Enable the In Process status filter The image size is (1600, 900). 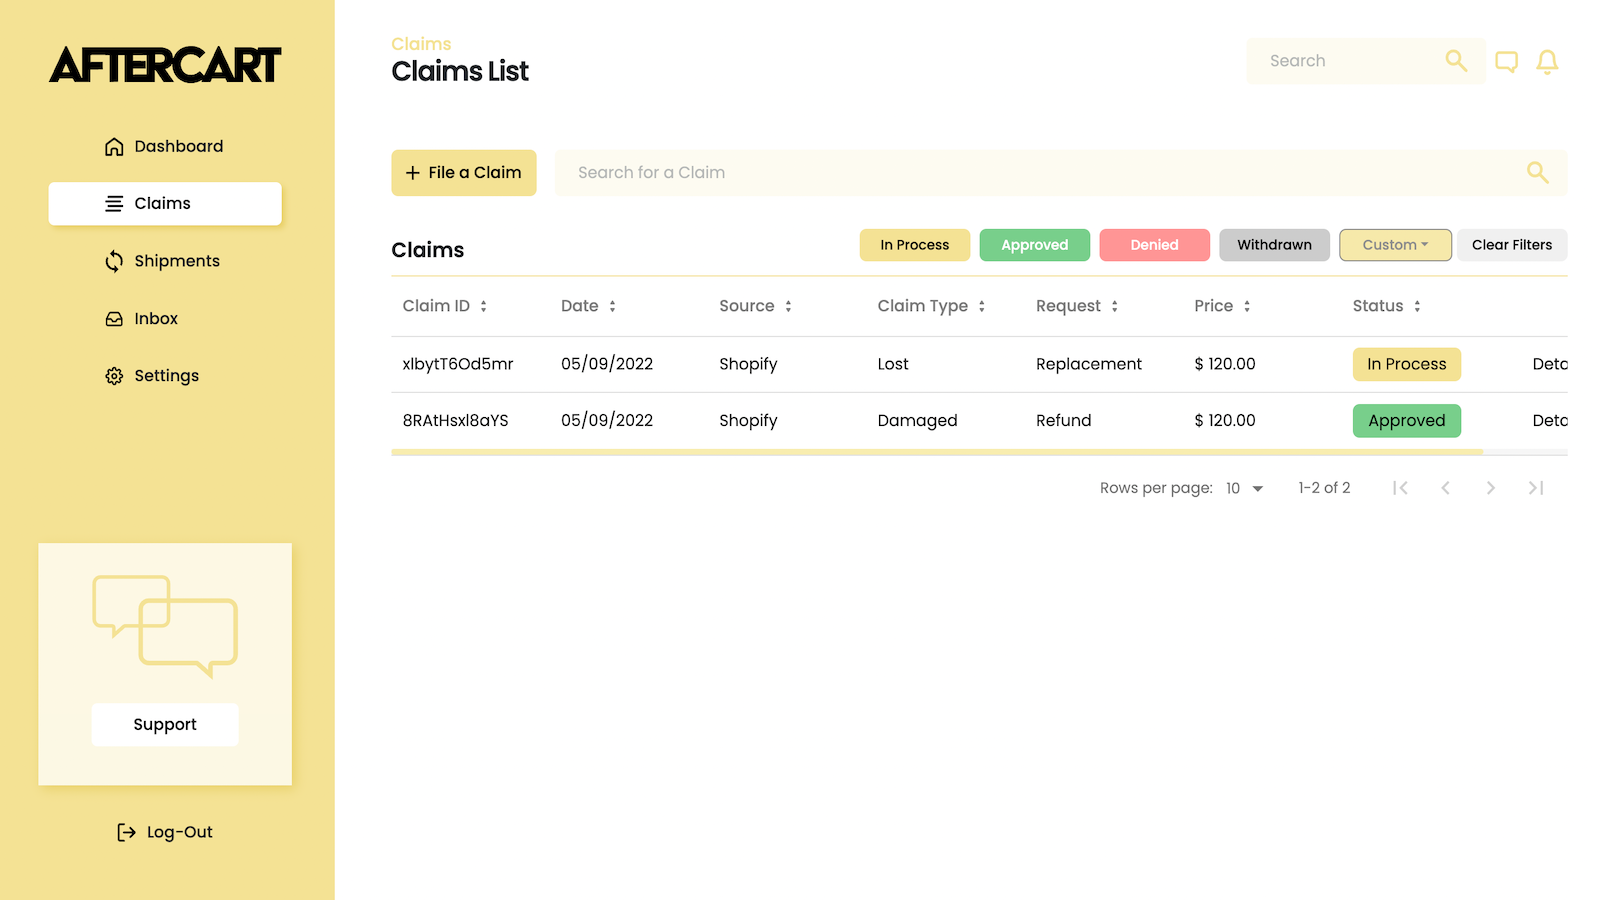click(914, 245)
